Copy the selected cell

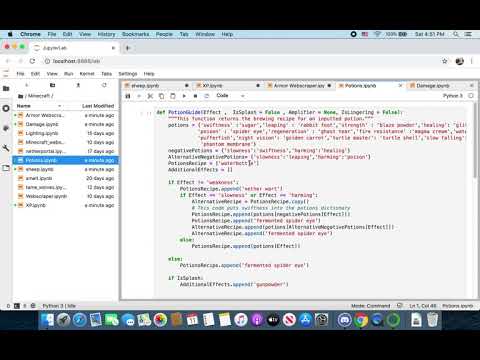[162, 96]
